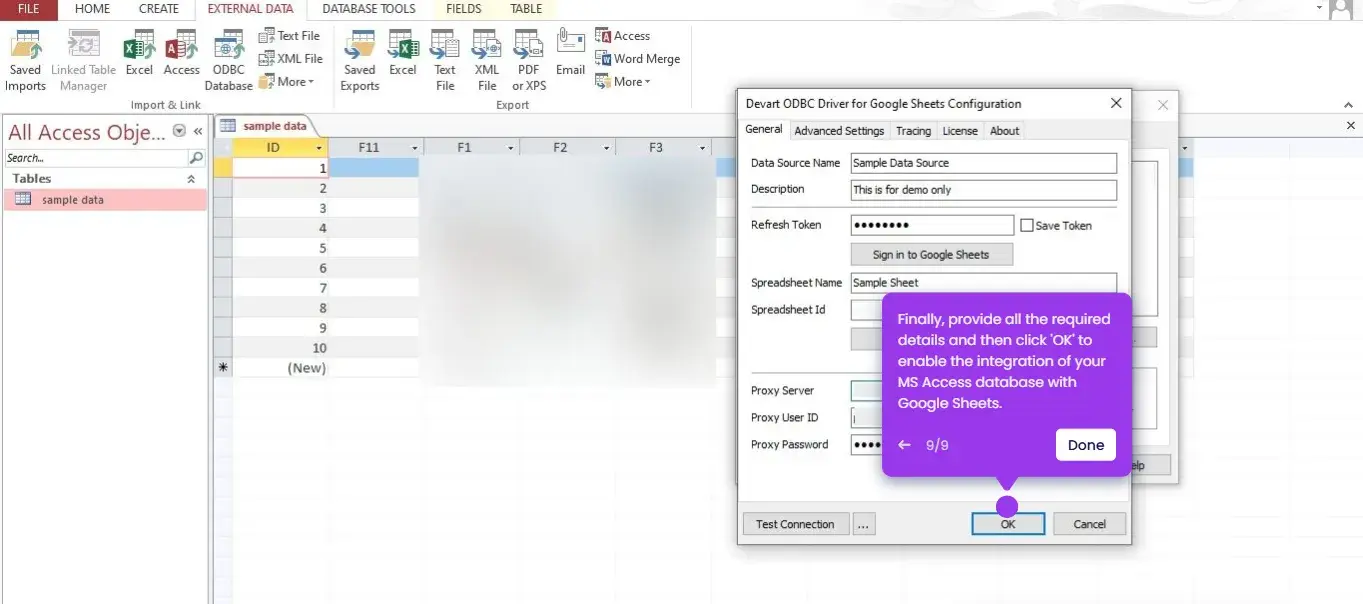This screenshot has width=1363, height=604.
Task: Click the Data Source Name field
Action: 983,163
